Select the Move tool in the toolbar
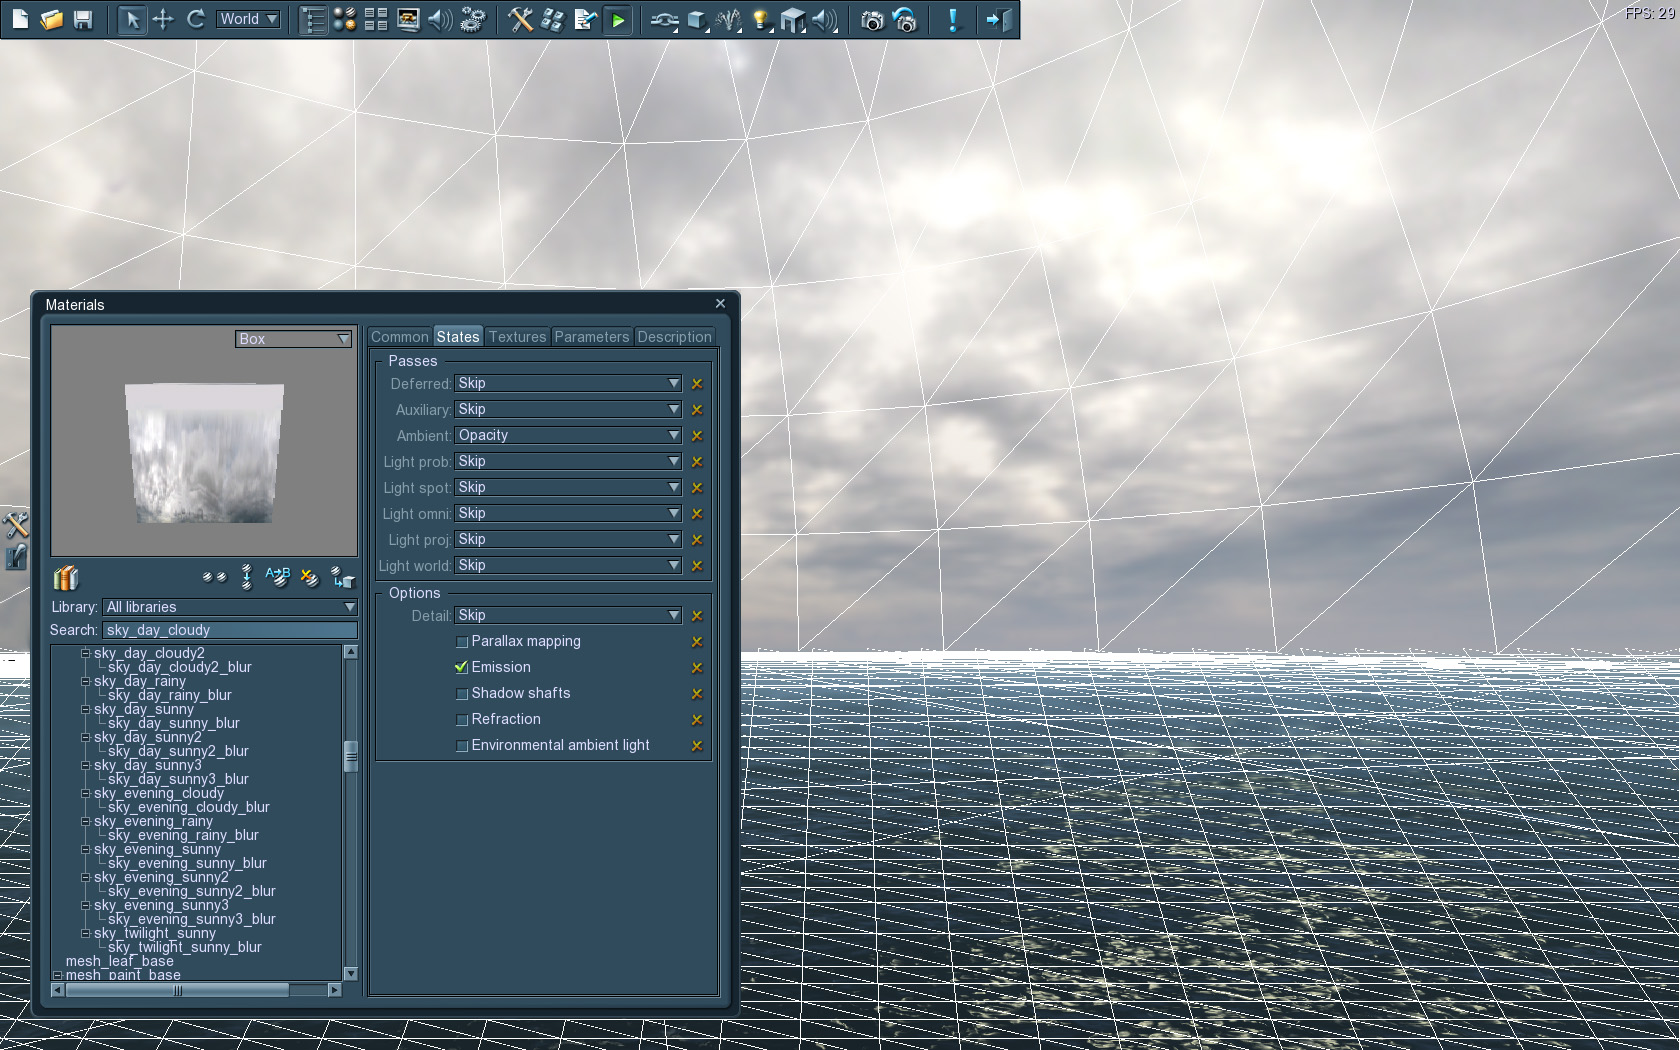The image size is (1680, 1050). (164, 19)
